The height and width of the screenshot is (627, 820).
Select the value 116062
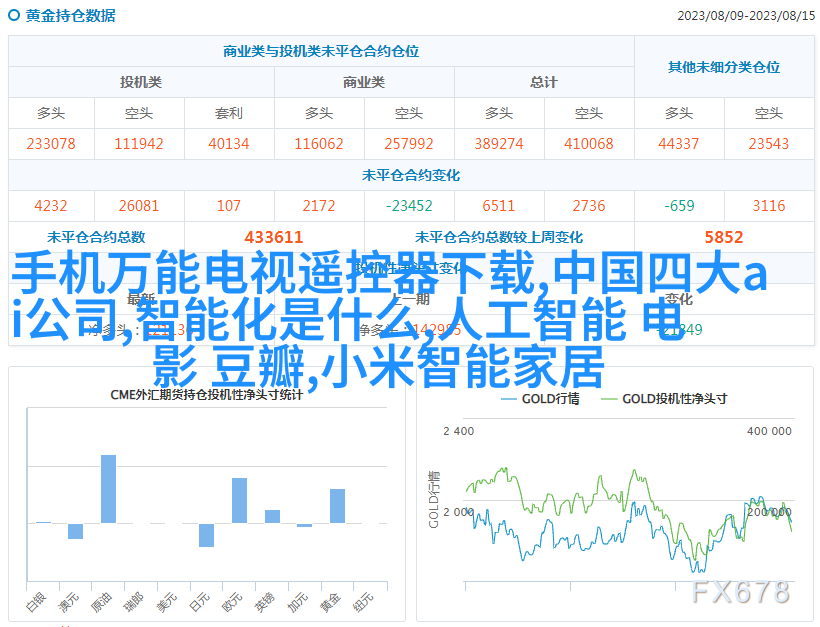click(319, 144)
